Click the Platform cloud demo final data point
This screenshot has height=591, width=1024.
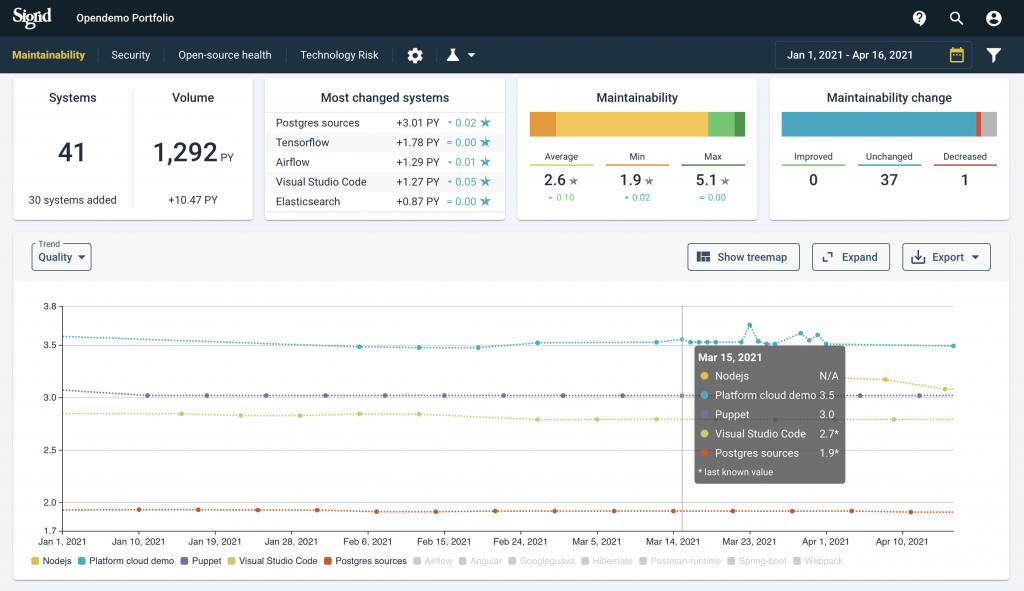953,346
